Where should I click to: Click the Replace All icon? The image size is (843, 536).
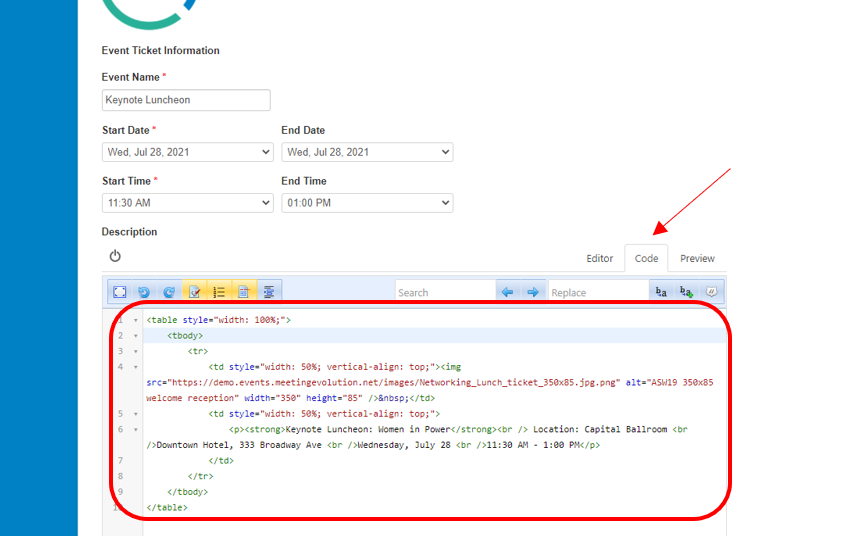click(686, 292)
